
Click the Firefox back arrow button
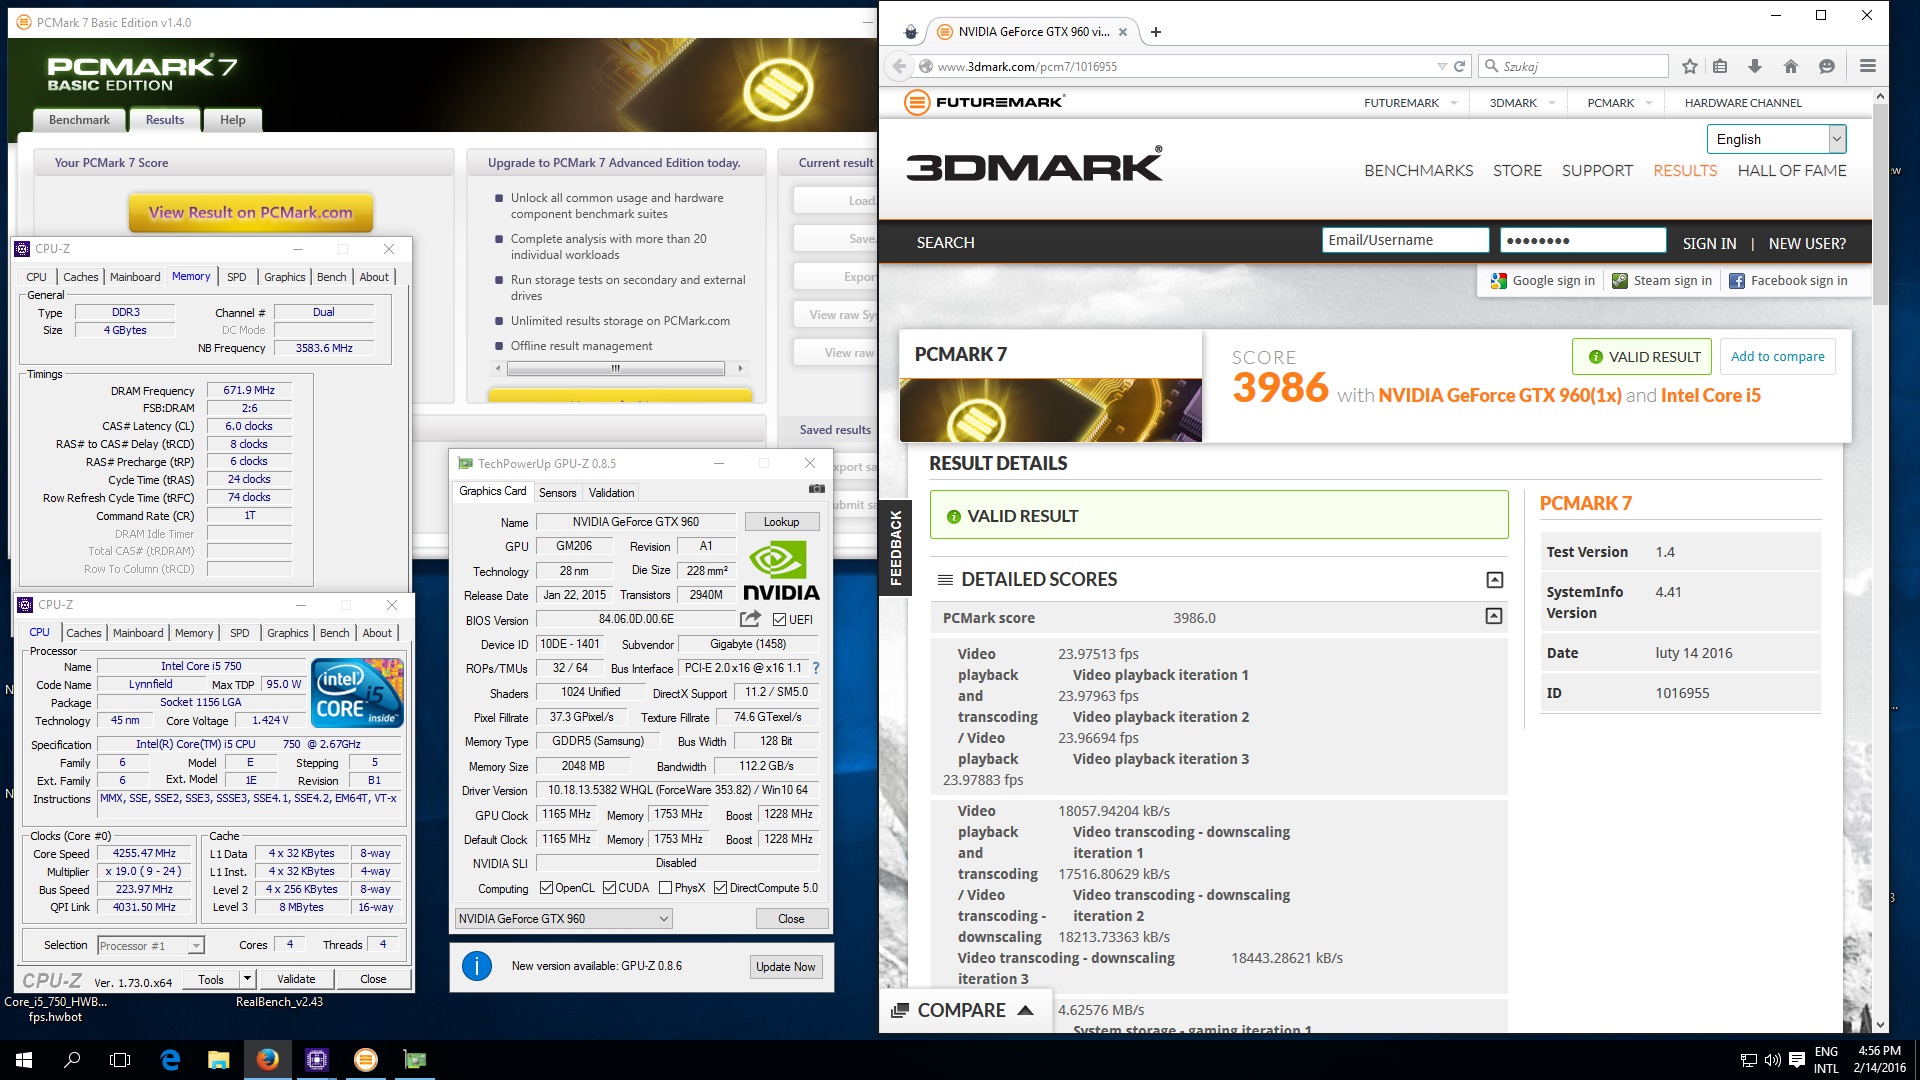pos(899,66)
